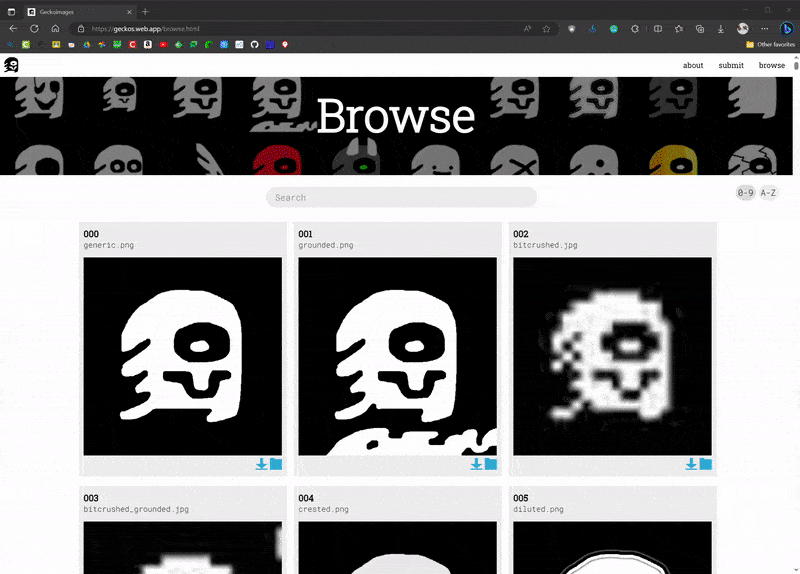Click the filename generic.png
800x574 pixels.
point(109,245)
